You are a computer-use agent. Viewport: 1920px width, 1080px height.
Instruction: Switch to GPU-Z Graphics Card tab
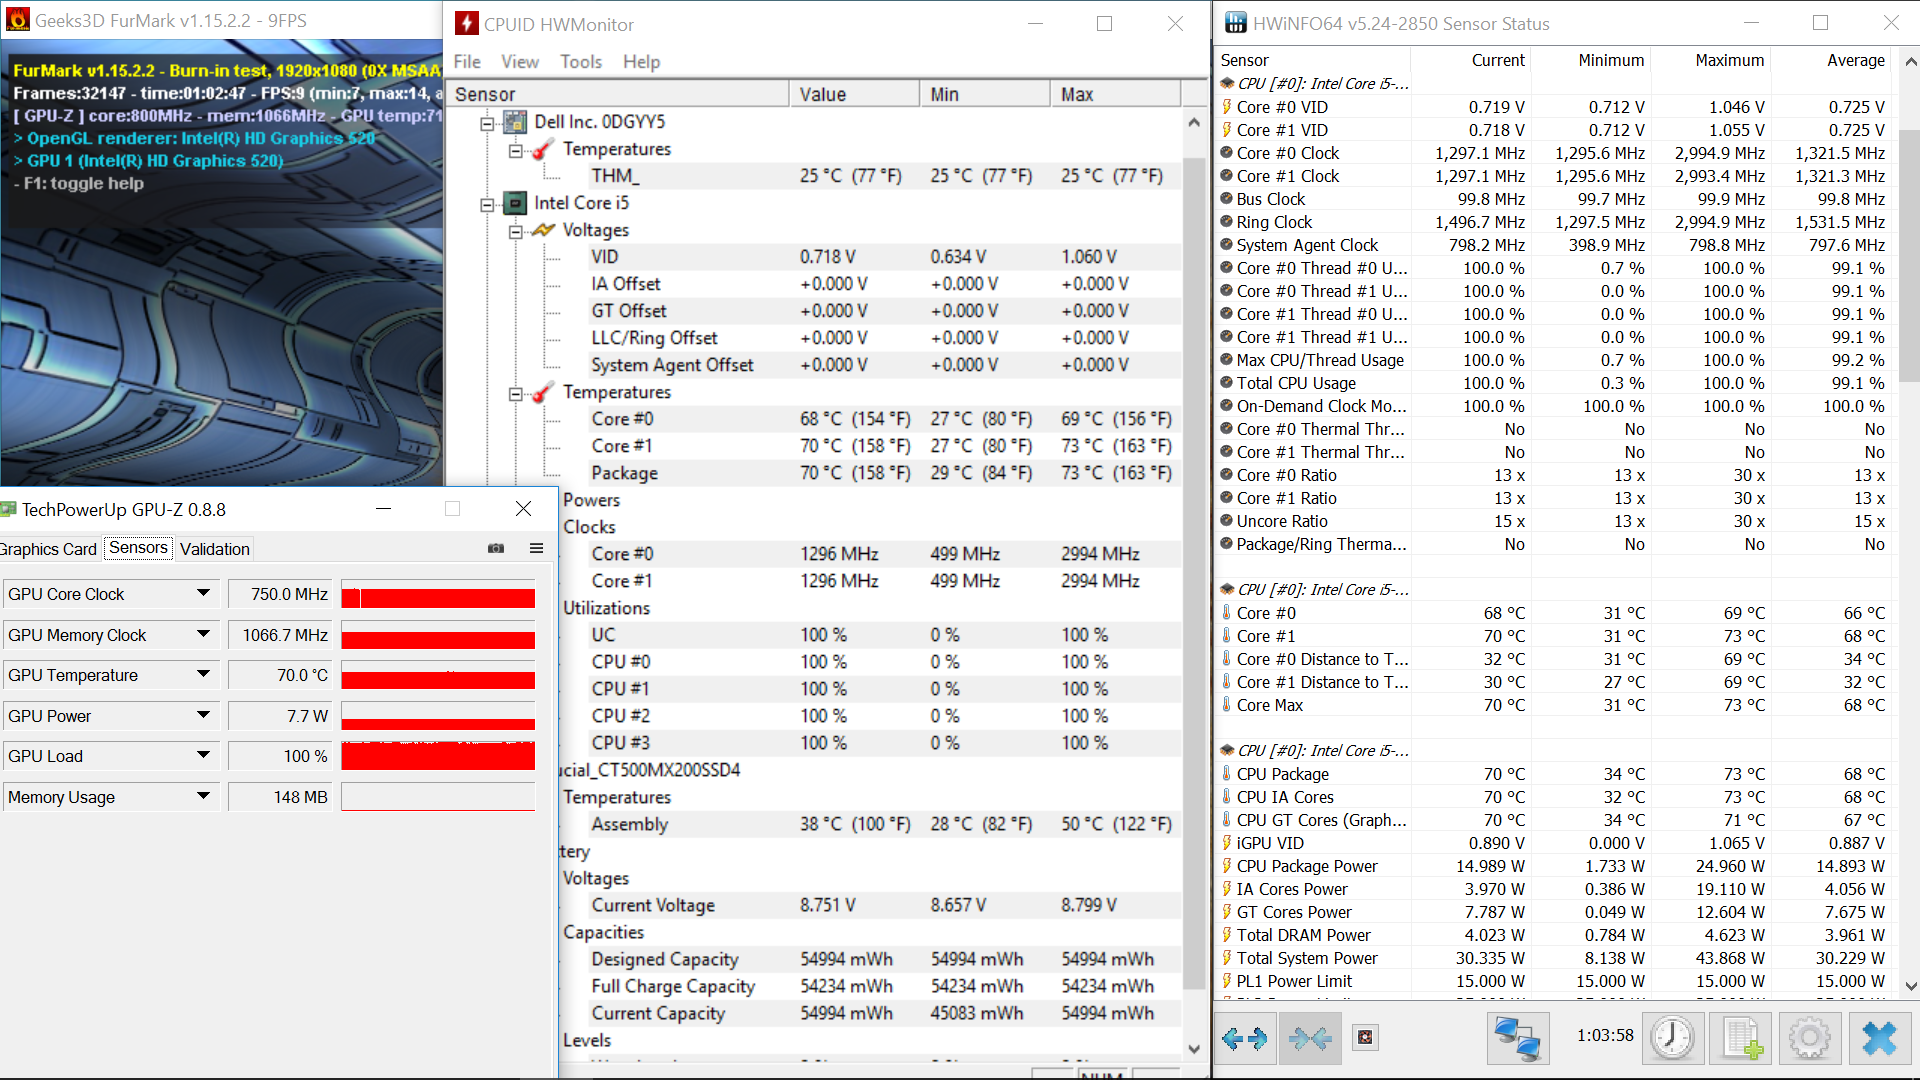(48, 549)
